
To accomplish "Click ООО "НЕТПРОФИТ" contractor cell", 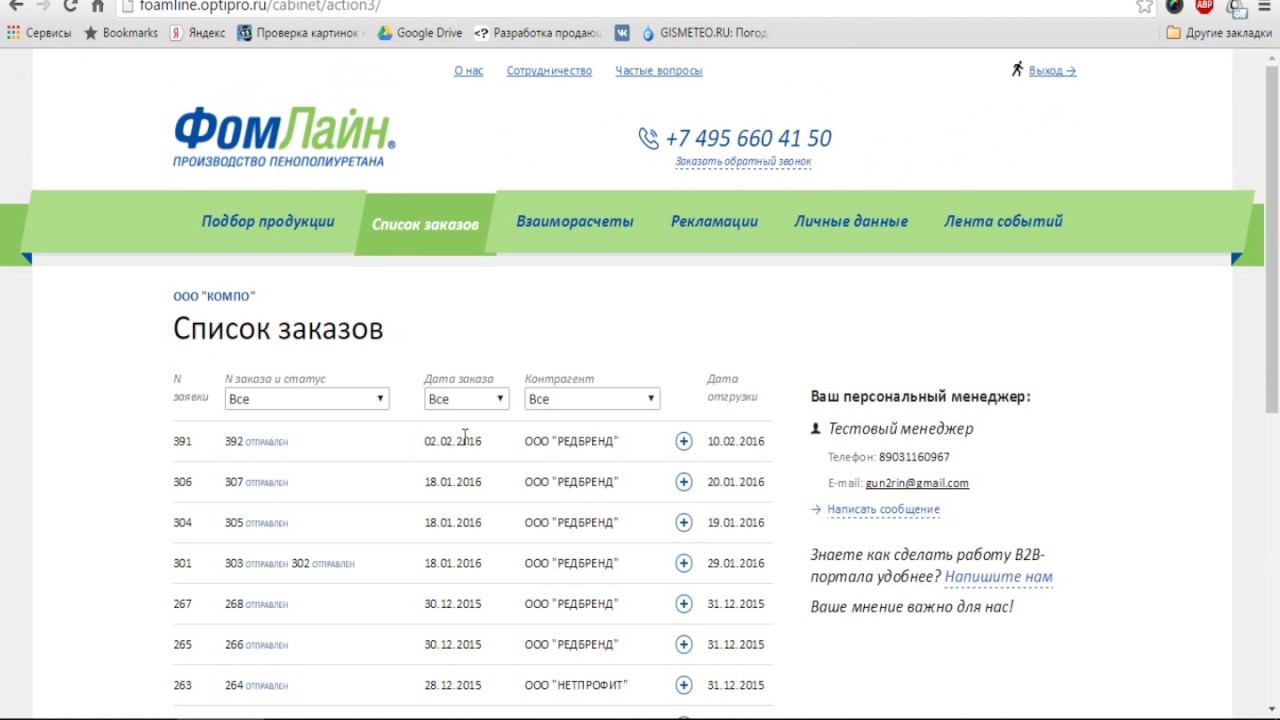I will 576,685.
